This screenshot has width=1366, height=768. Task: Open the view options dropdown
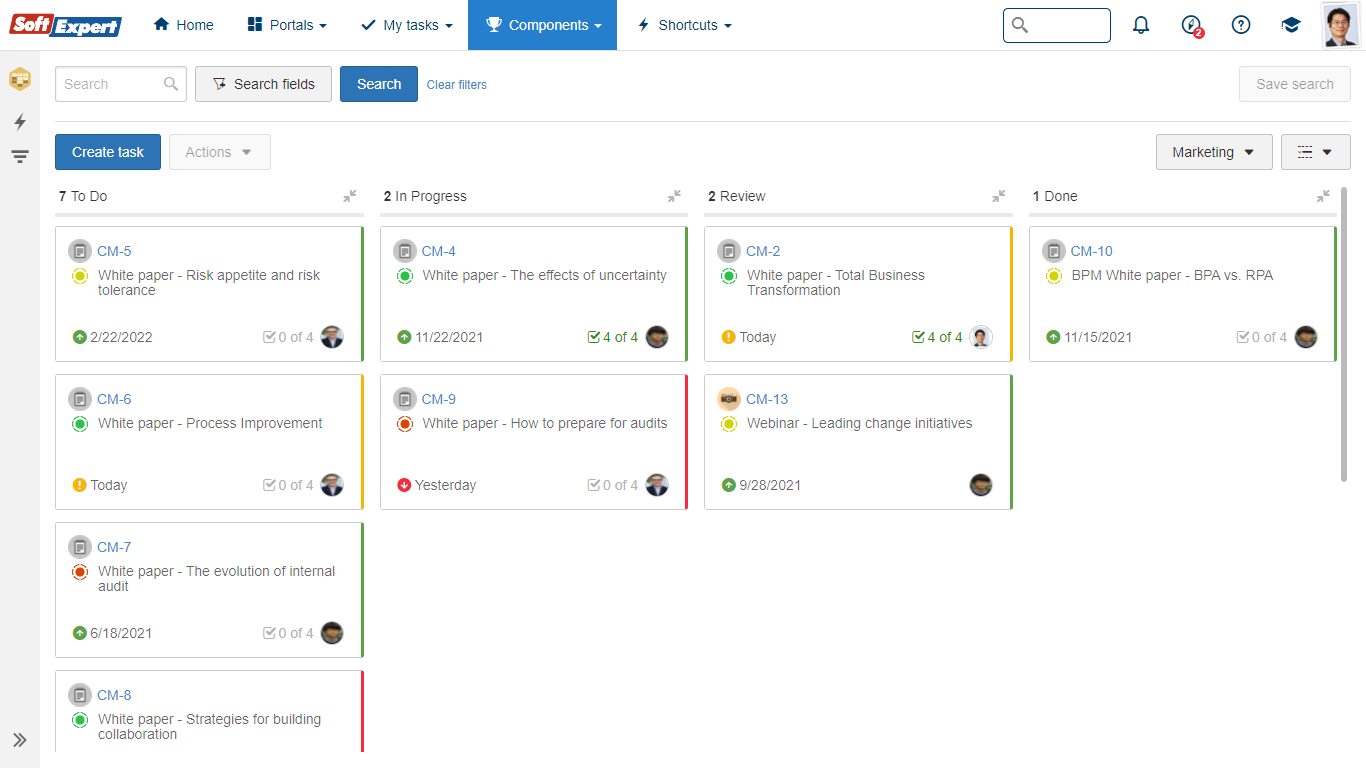click(x=1315, y=152)
